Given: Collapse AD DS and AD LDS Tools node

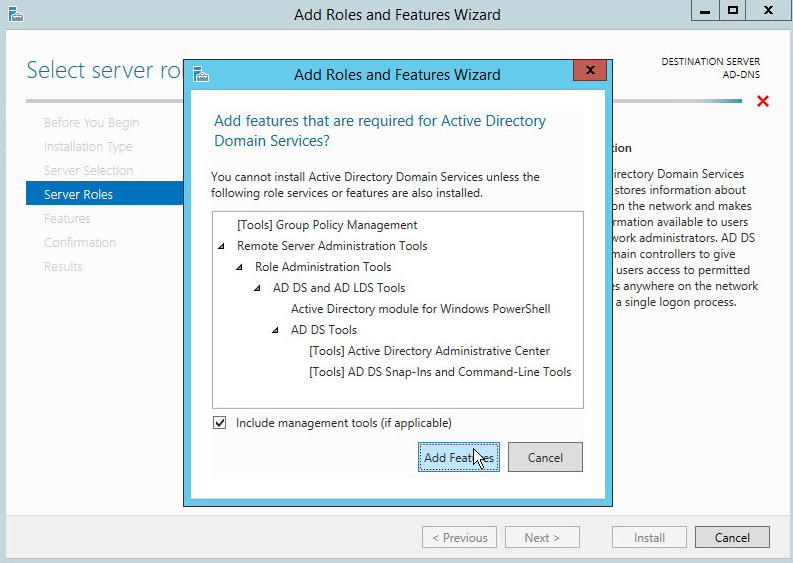Looking at the screenshot, I should (x=258, y=288).
